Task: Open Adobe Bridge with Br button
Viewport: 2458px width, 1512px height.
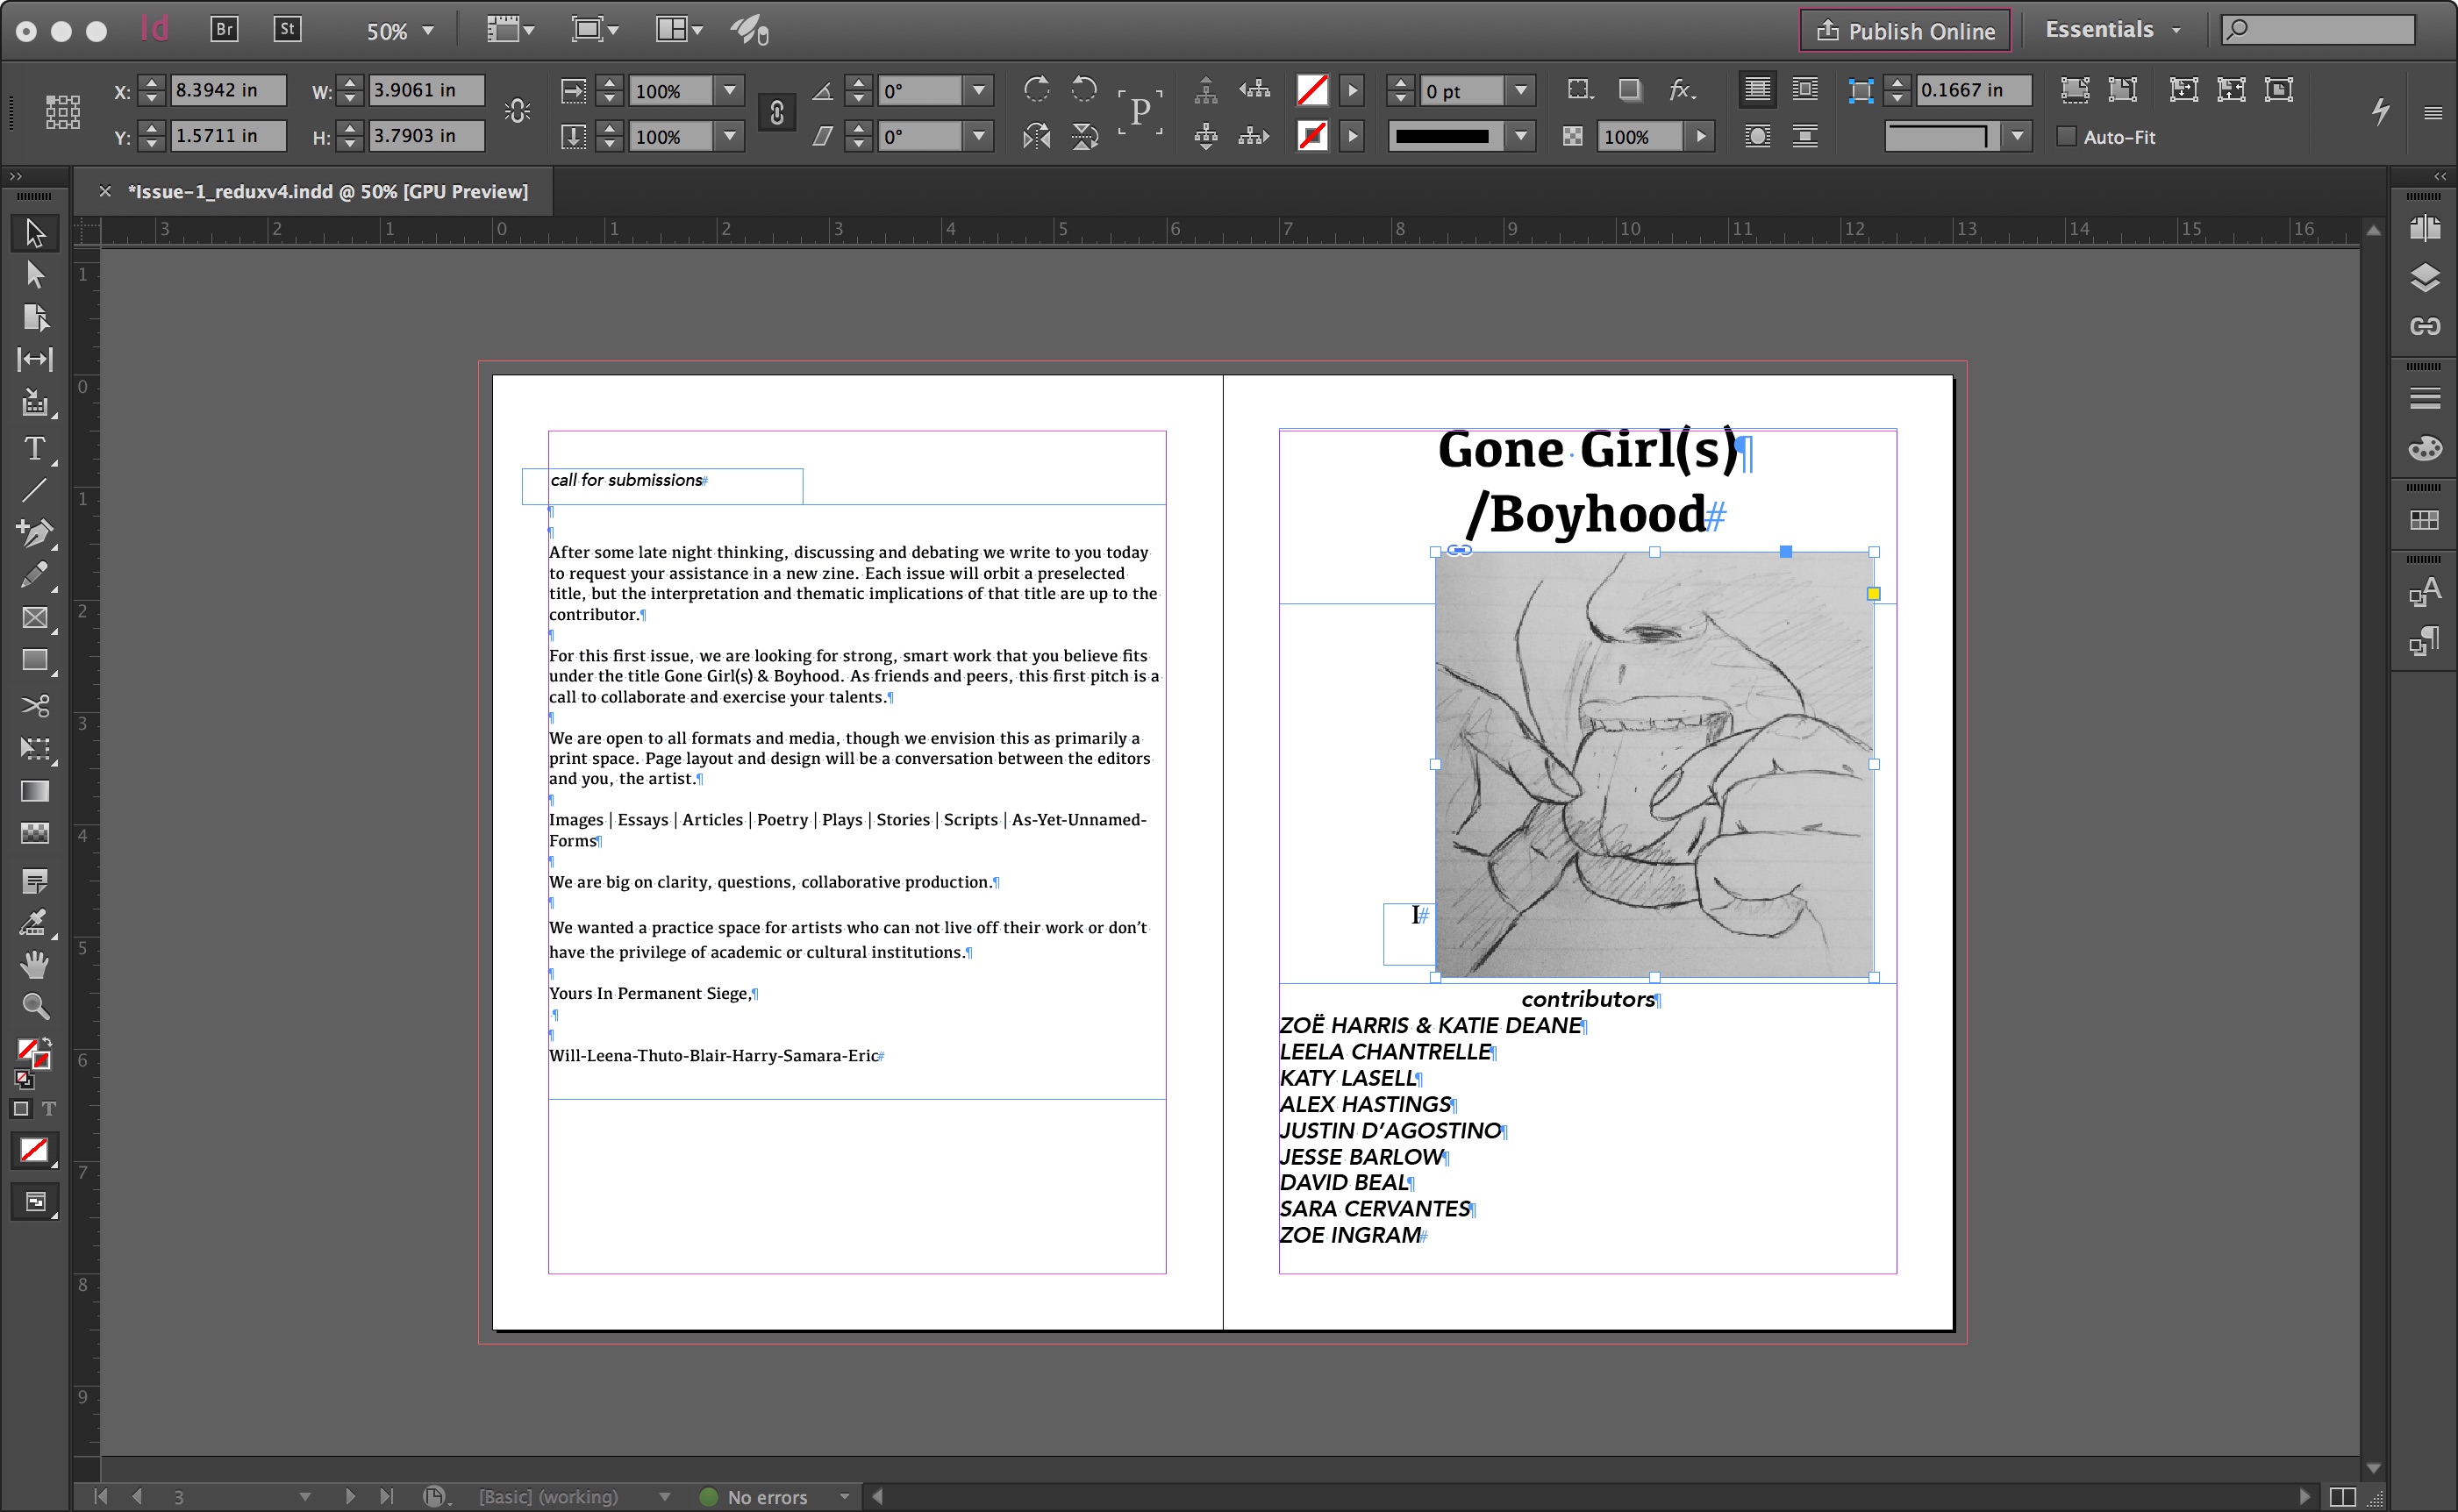Action: [x=225, y=29]
